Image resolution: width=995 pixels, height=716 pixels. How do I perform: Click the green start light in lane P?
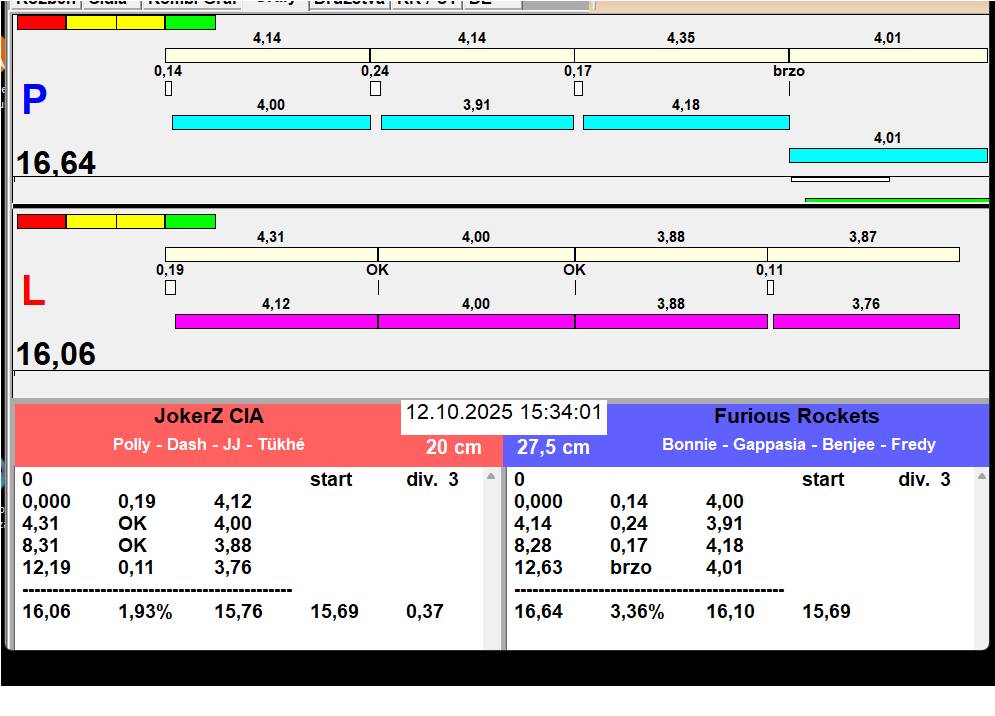pyautogui.click(x=190, y=22)
